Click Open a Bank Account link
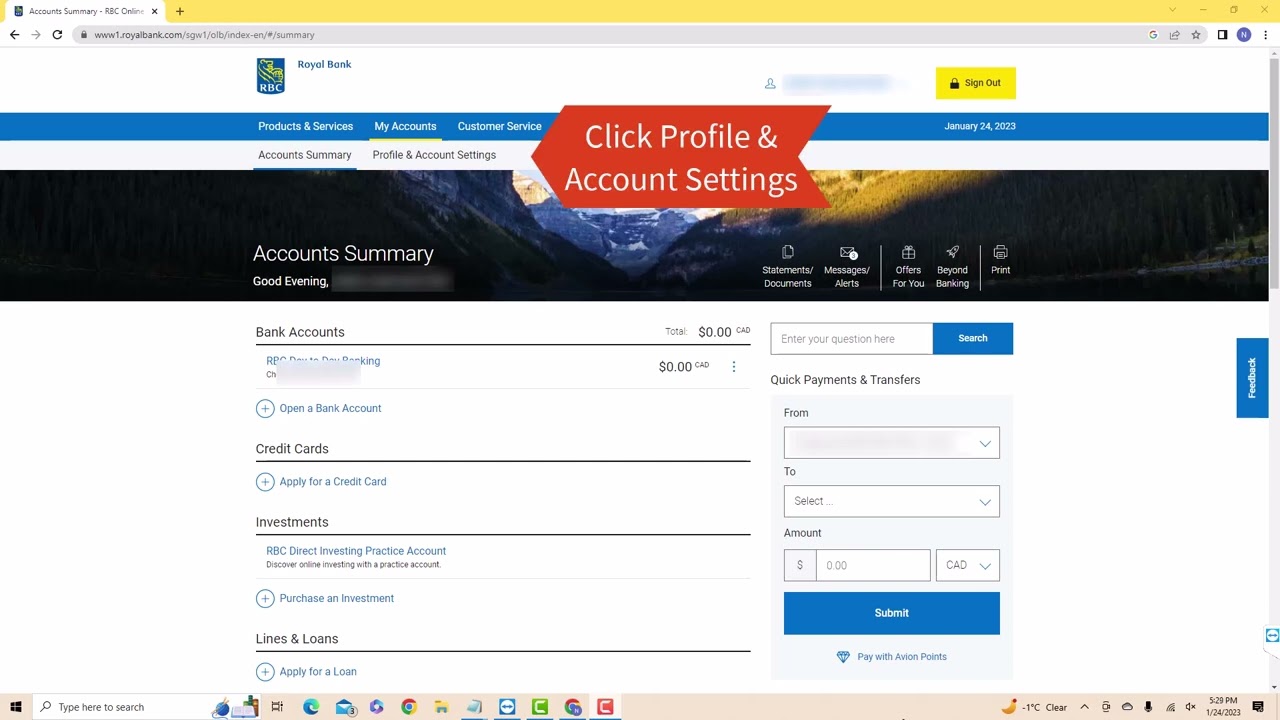The image size is (1280, 720). [330, 408]
